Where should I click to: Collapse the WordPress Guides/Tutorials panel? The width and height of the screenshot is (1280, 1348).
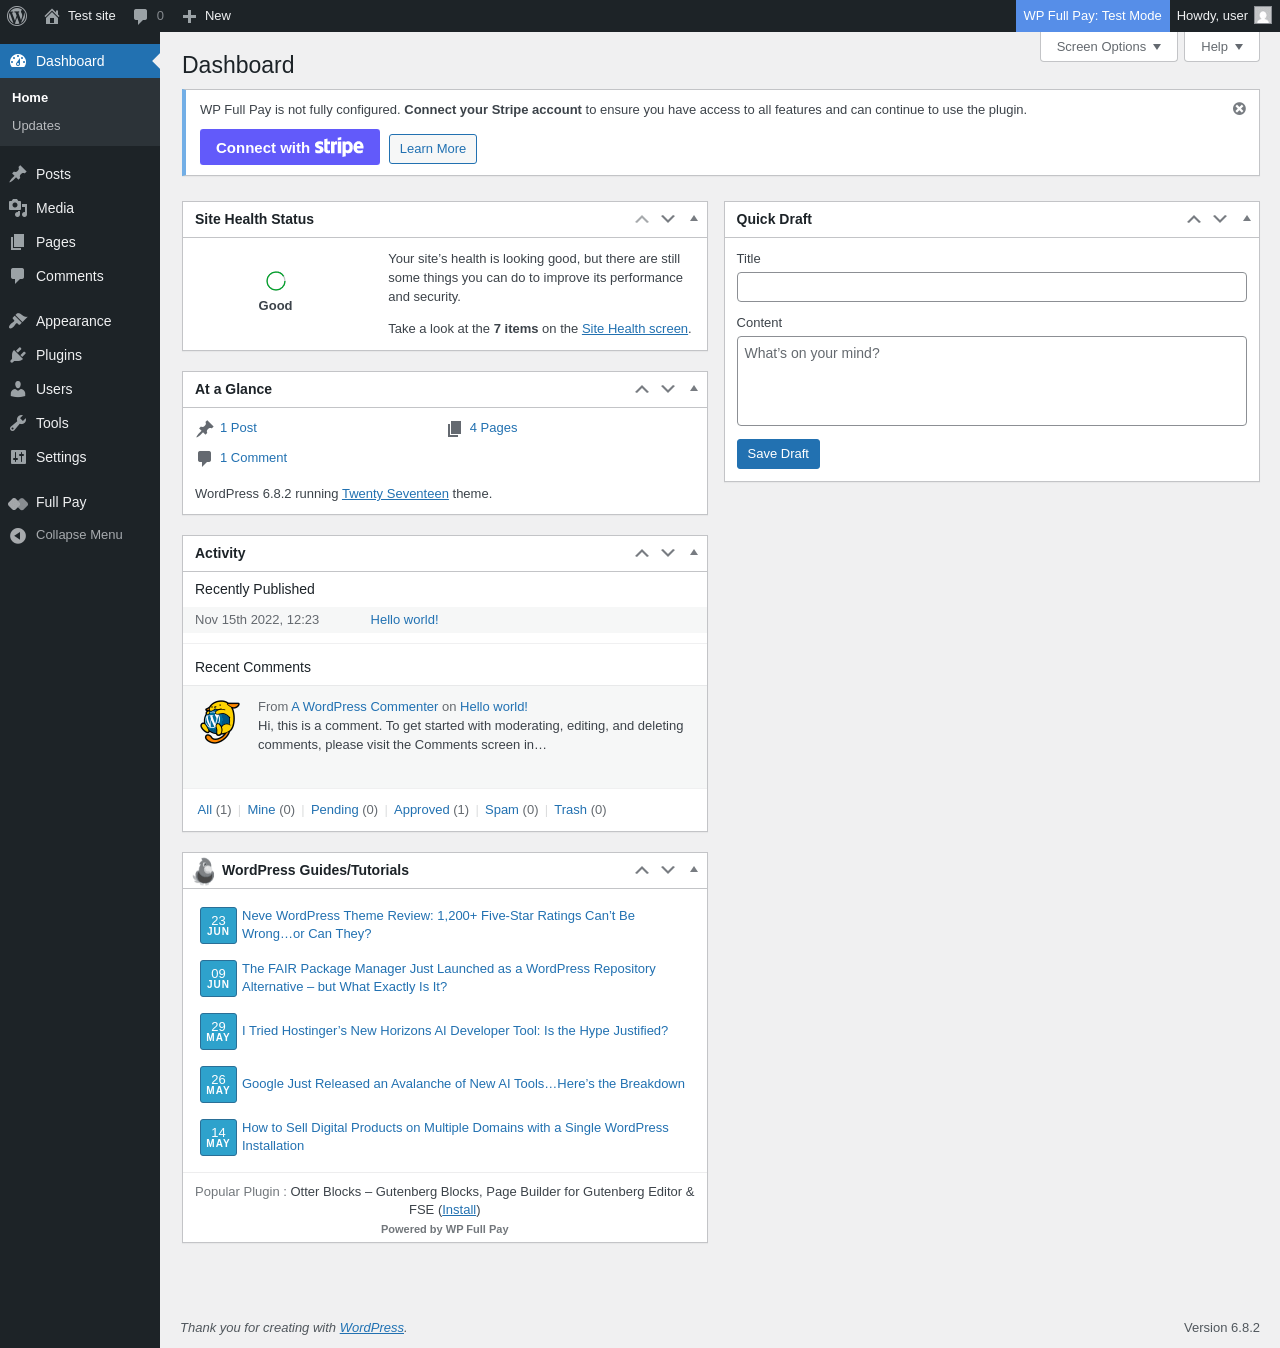click(x=694, y=869)
